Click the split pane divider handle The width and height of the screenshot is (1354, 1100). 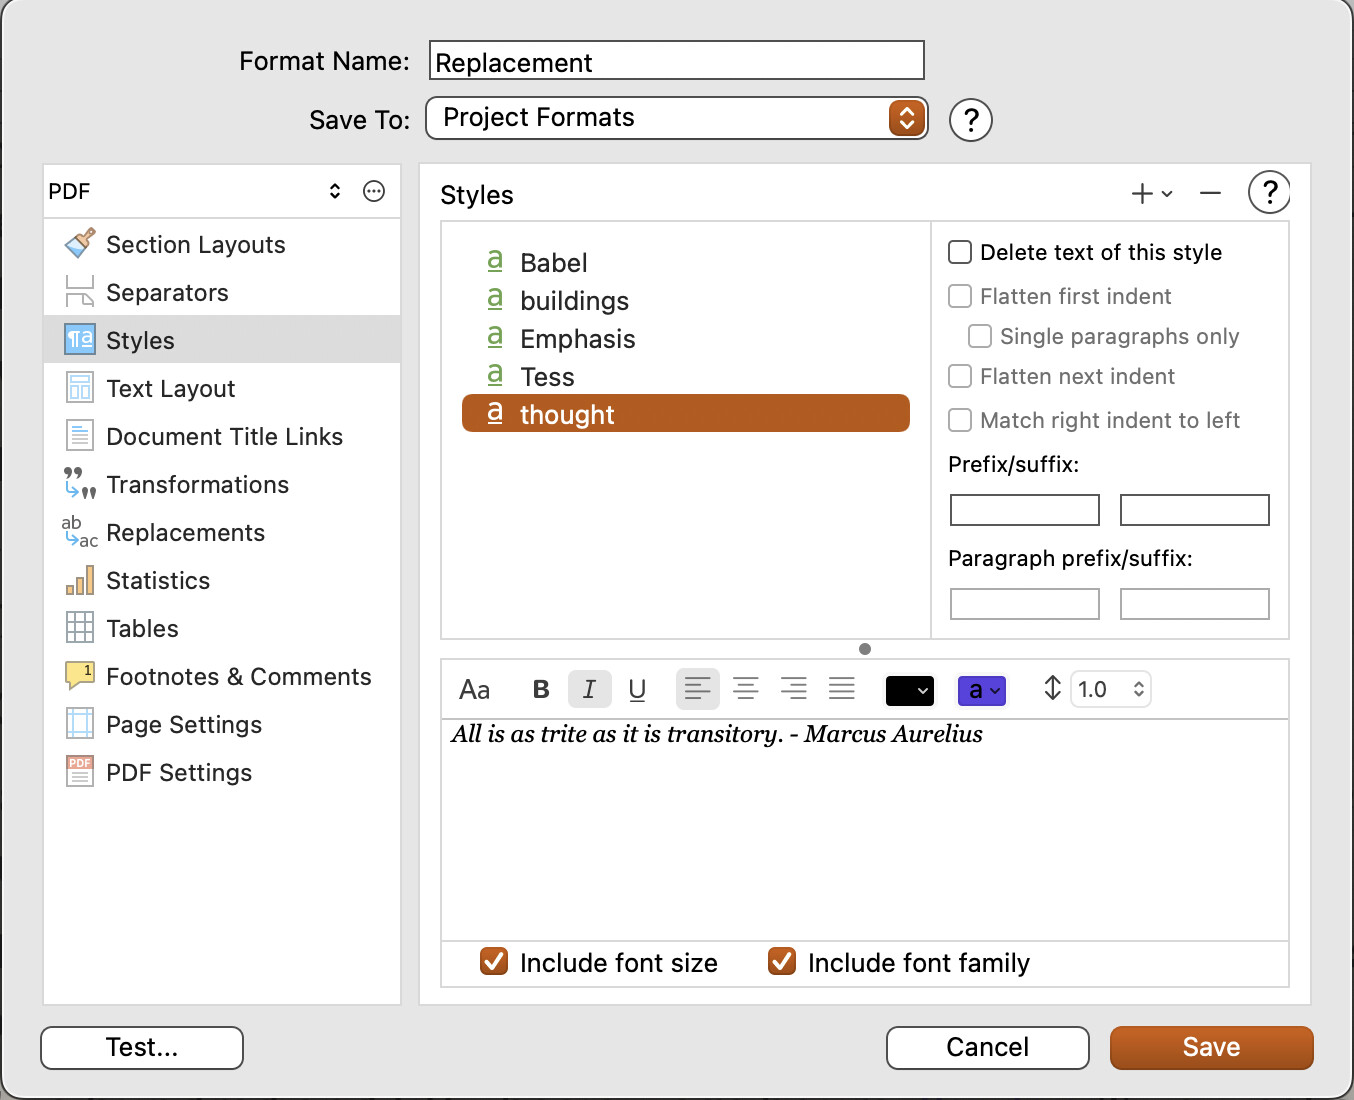865,649
